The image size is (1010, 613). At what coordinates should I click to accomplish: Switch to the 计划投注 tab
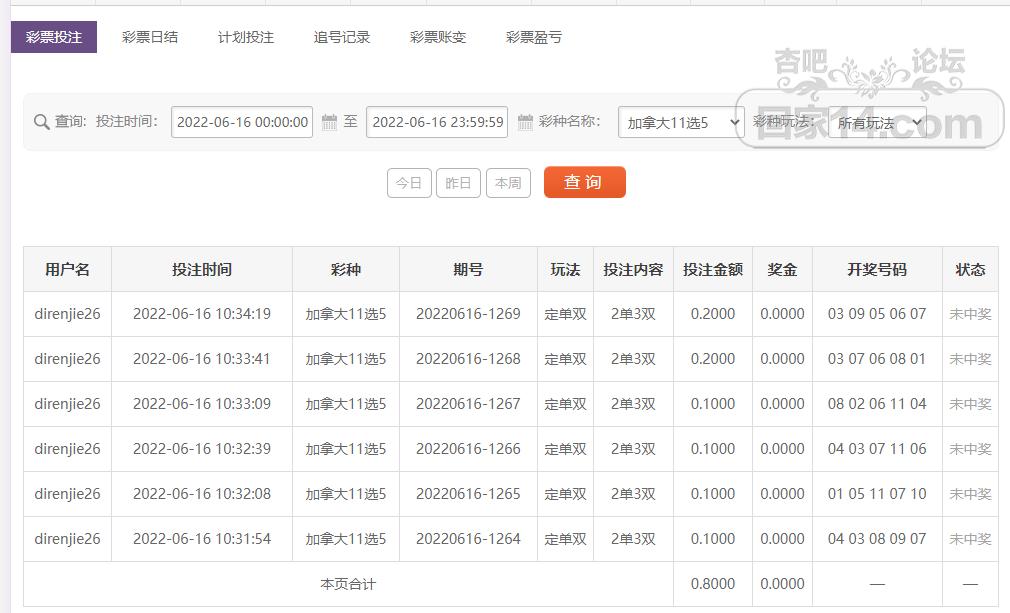click(244, 37)
